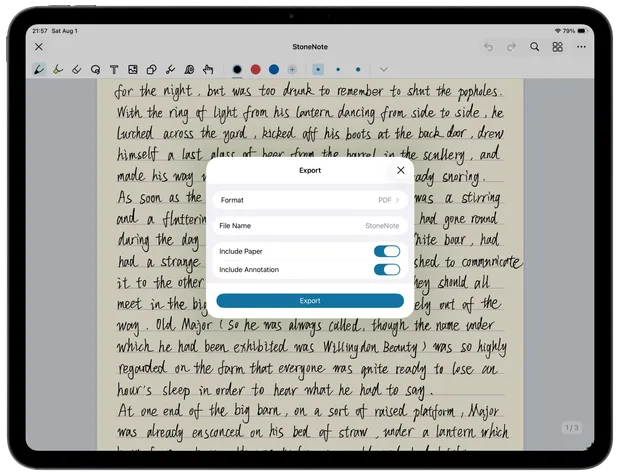The height and width of the screenshot is (475, 620).
Task: Open the shapes tool
Action: (x=151, y=70)
